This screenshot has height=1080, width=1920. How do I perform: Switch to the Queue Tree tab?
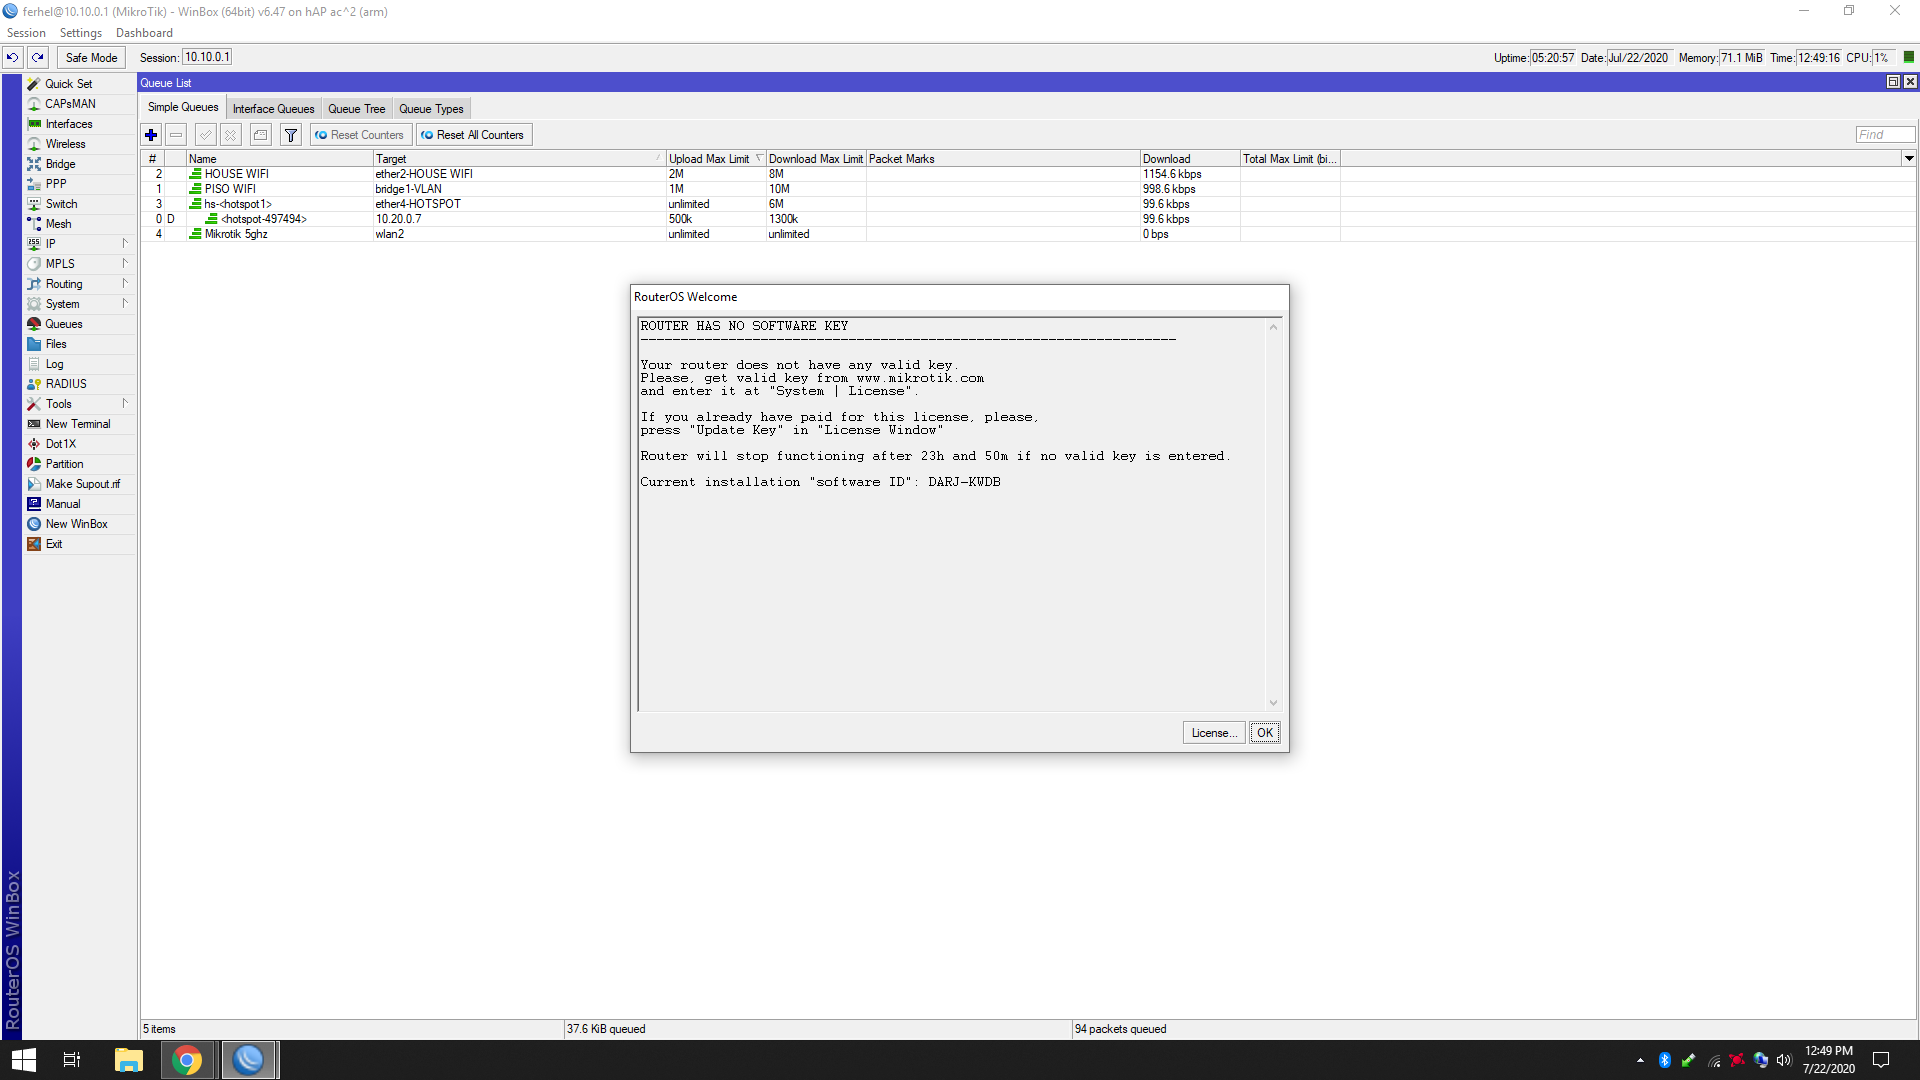[x=356, y=109]
